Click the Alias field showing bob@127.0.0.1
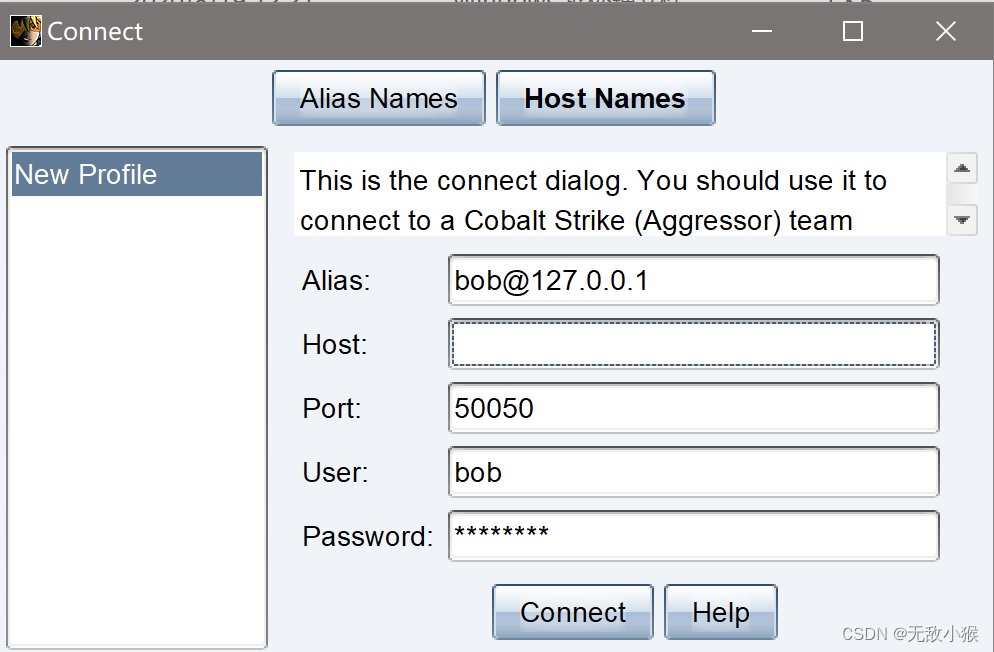Image resolution: width=994 pixels, height=652 pixels. point(693,280)
